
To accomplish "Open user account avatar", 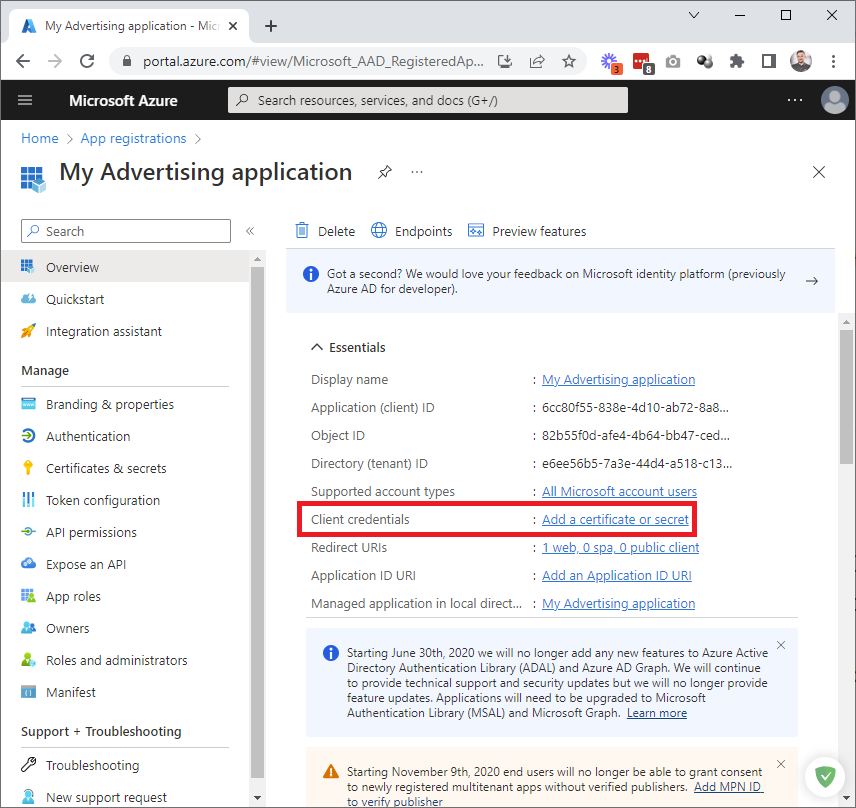I will pos(834,100).
